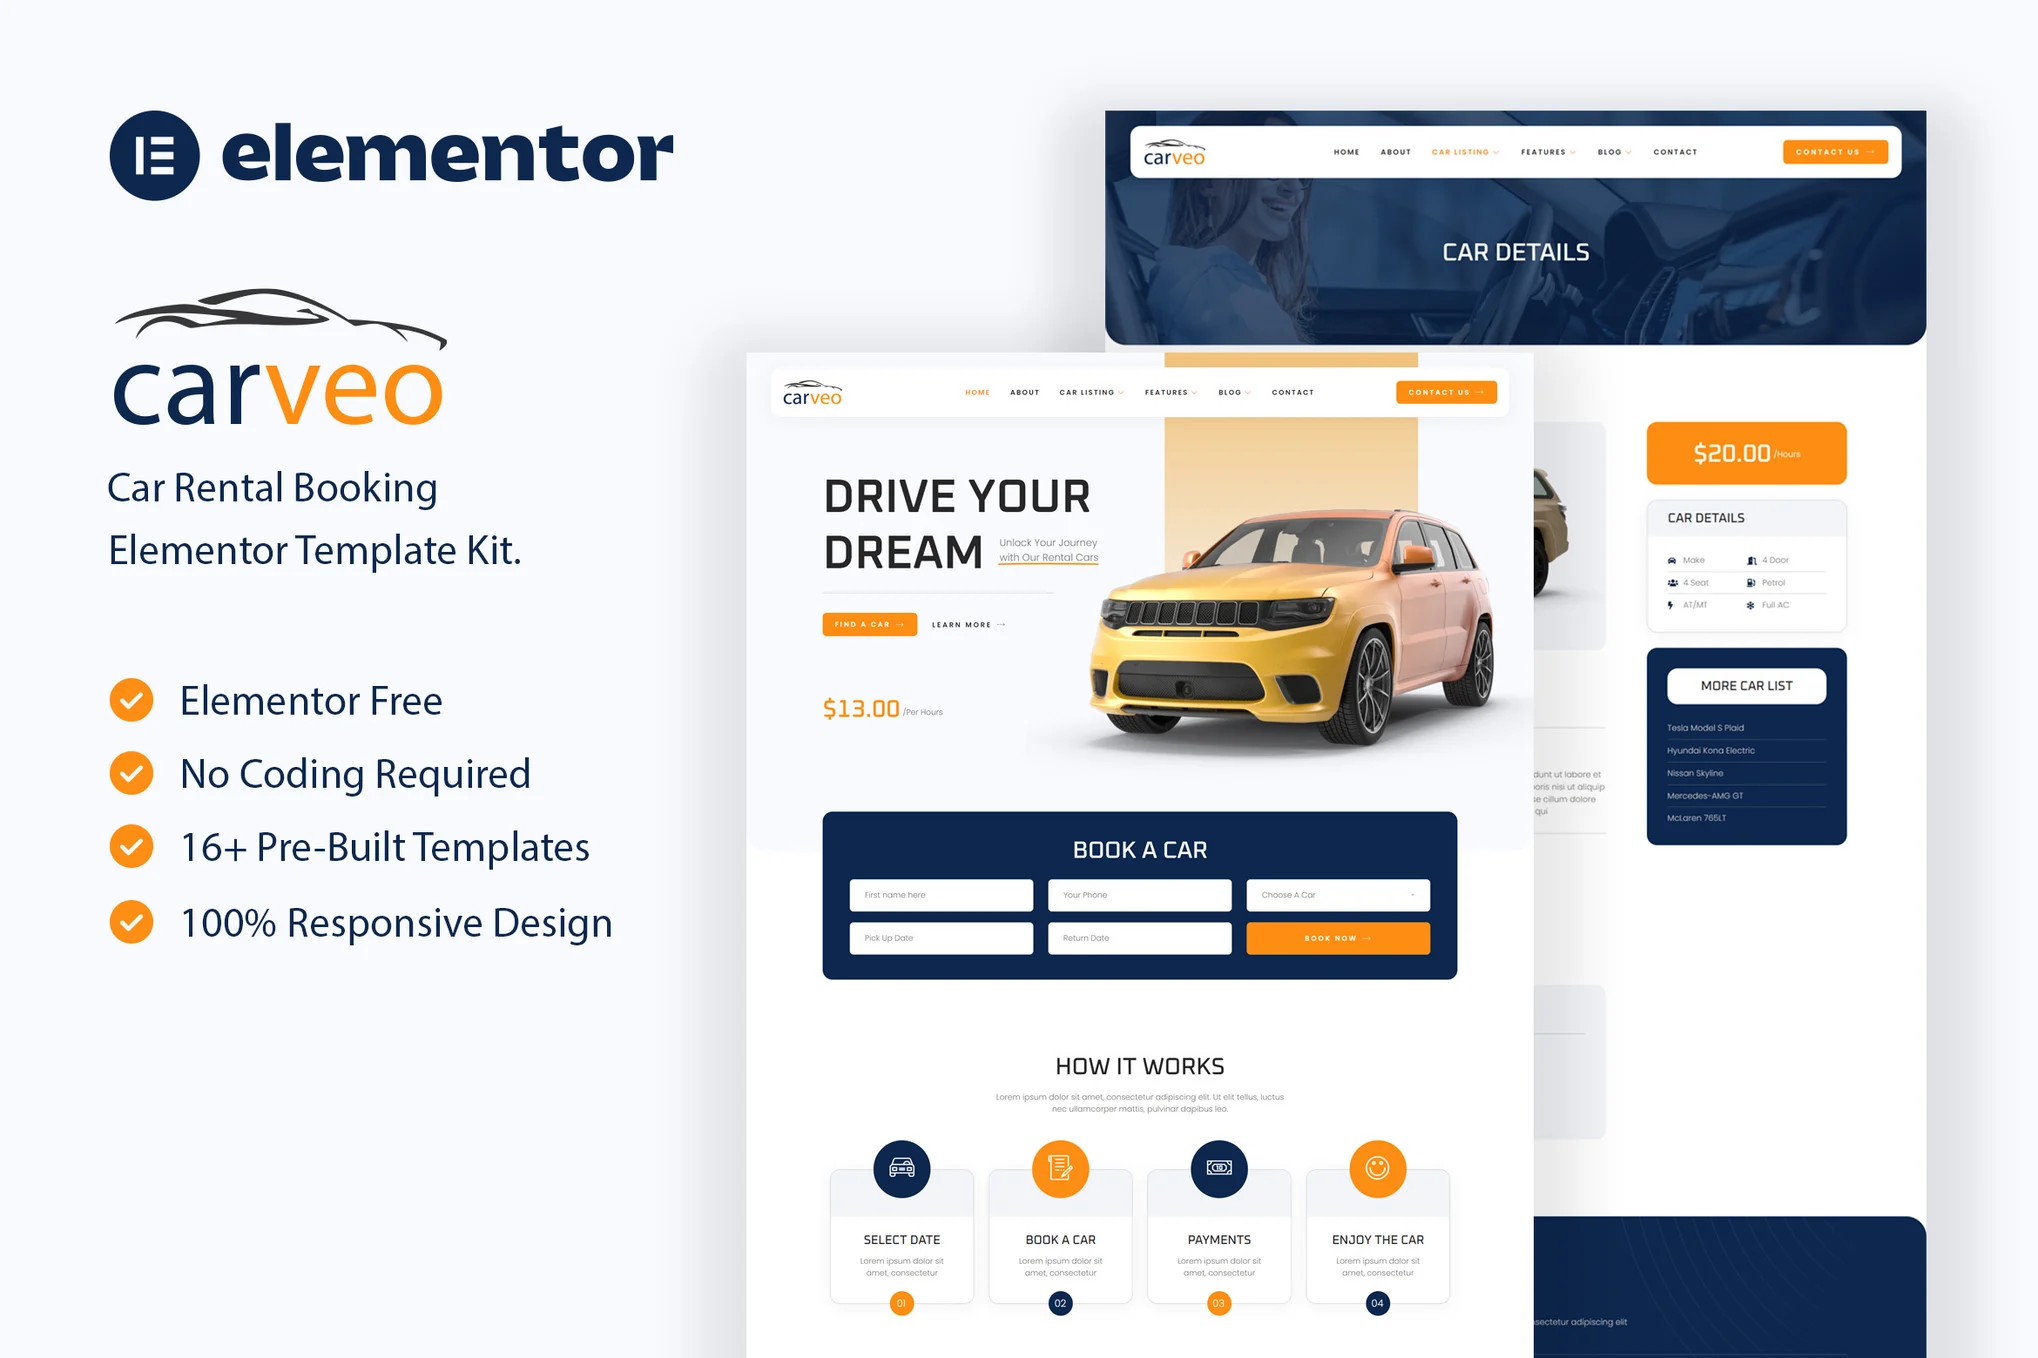
Task: Click the 4-door car detail icon
Action: click(x=1752, y=559)
